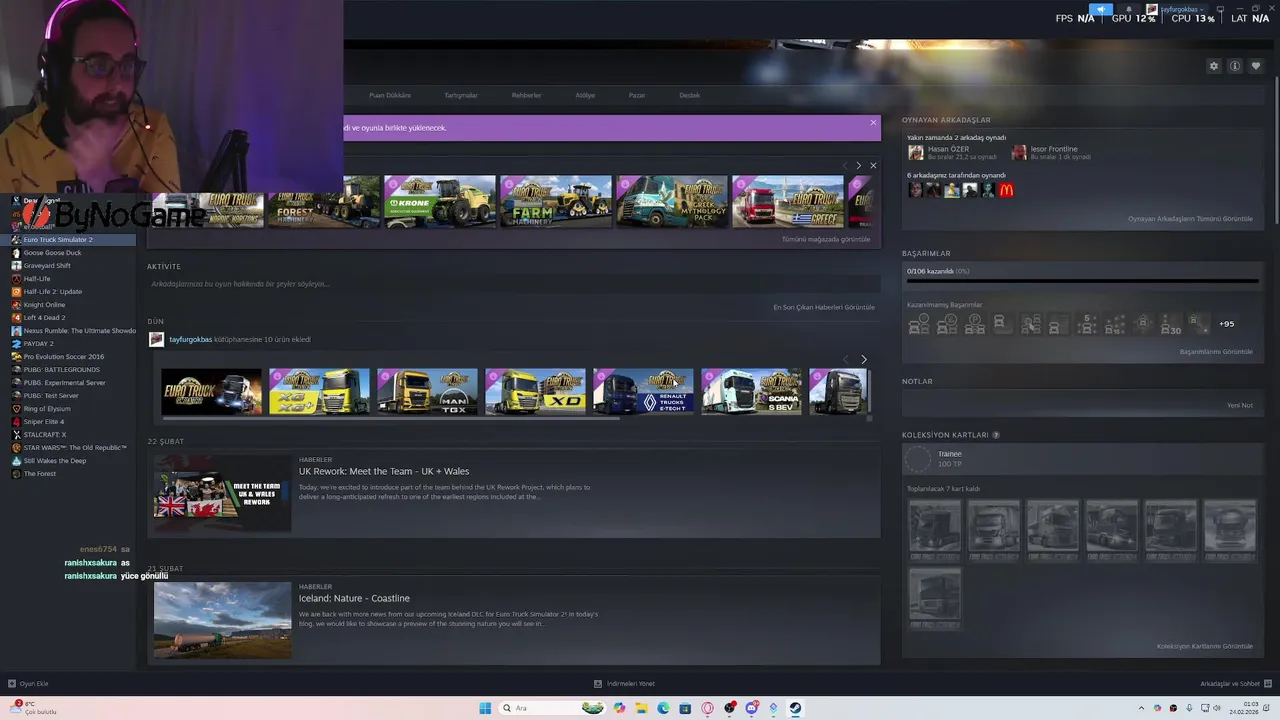
Task: Show next DLC carousel items
Action: pos(858,165)
